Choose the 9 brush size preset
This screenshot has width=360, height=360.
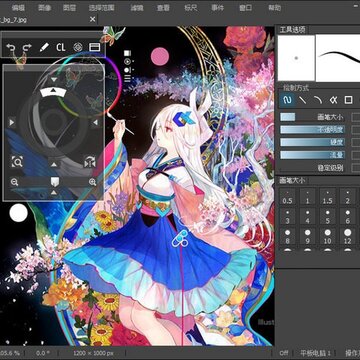(x=307, y=237)
